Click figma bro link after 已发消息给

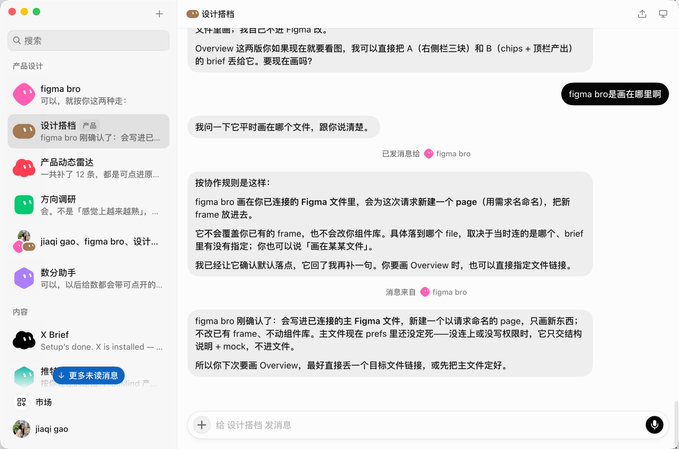coord(448,154)
